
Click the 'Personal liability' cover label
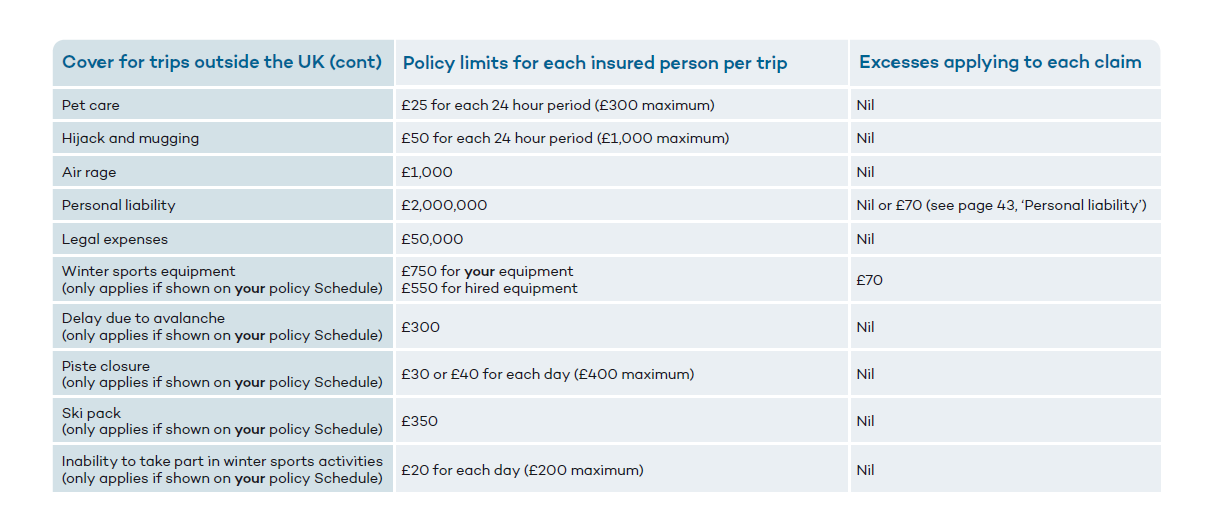(118, 205)
